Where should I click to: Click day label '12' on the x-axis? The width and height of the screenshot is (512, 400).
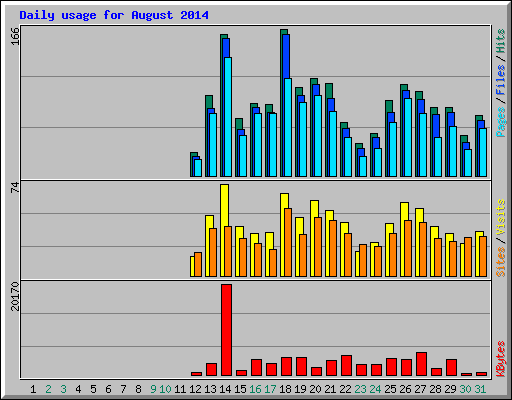pos(195,389)
